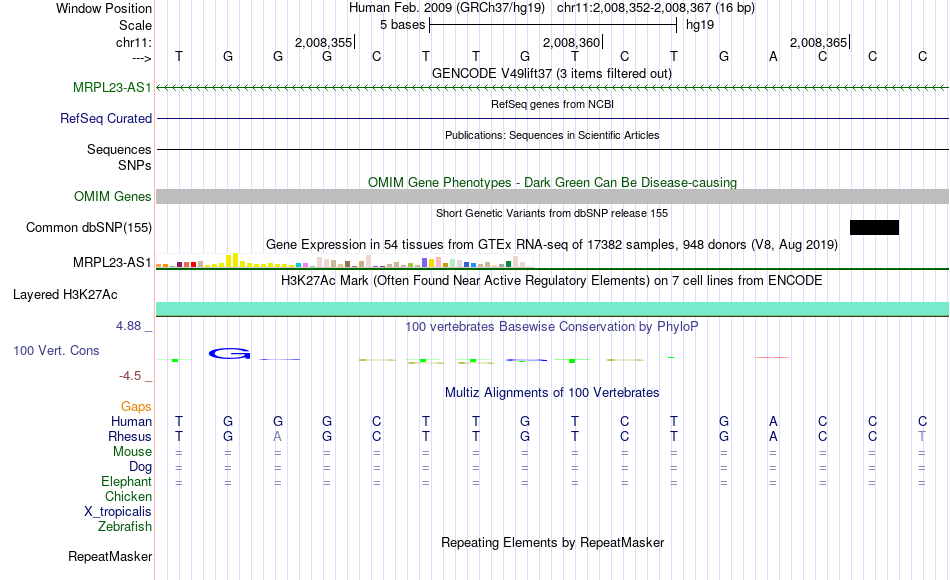The height and width of the screenshot is (580, 950).
Task: Click the 5 bases scale bar
Action: click(553, 25)
